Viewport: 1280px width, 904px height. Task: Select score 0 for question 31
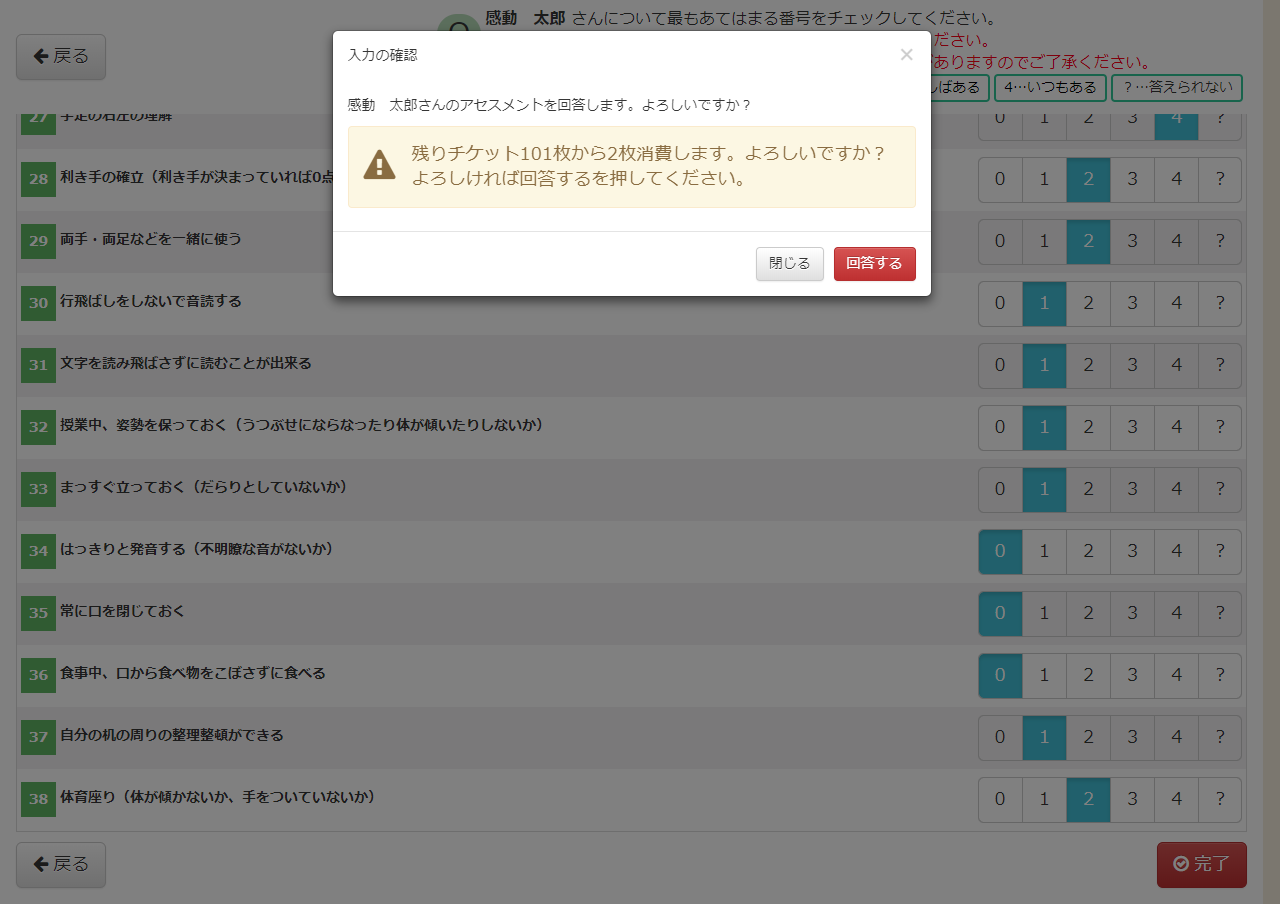coord(1000,366)
